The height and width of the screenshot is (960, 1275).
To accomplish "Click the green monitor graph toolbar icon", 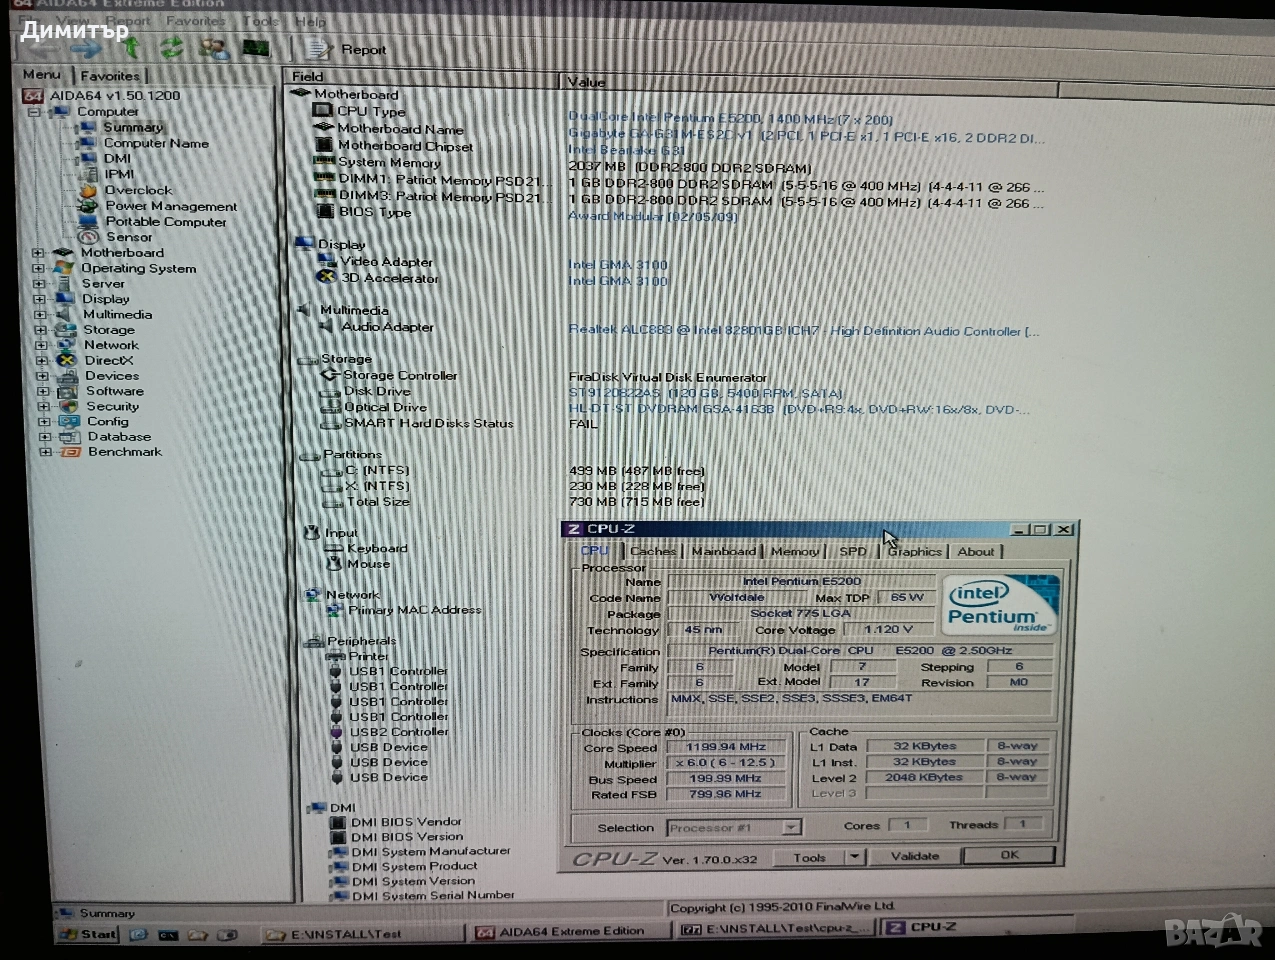I will (255, 47).
